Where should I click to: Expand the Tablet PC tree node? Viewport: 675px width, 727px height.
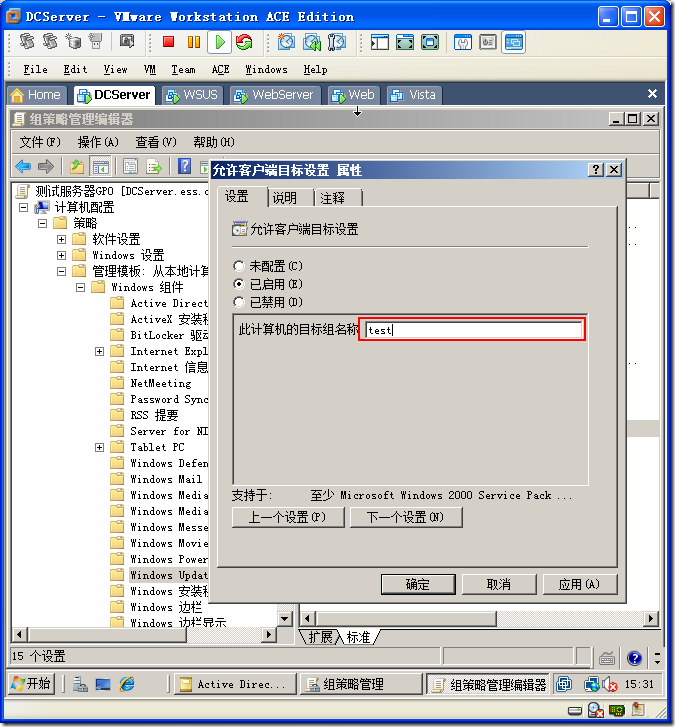click(x=99, y=447)
